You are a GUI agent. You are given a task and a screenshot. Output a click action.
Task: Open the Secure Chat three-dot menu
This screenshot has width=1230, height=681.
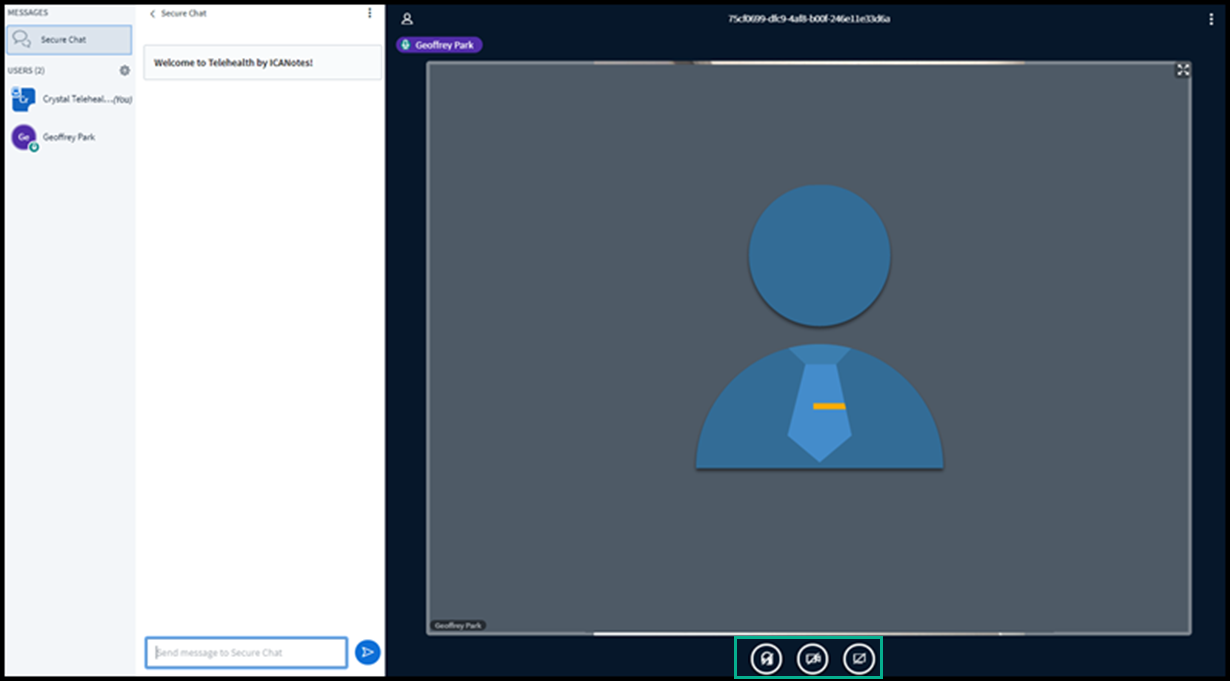370,14
